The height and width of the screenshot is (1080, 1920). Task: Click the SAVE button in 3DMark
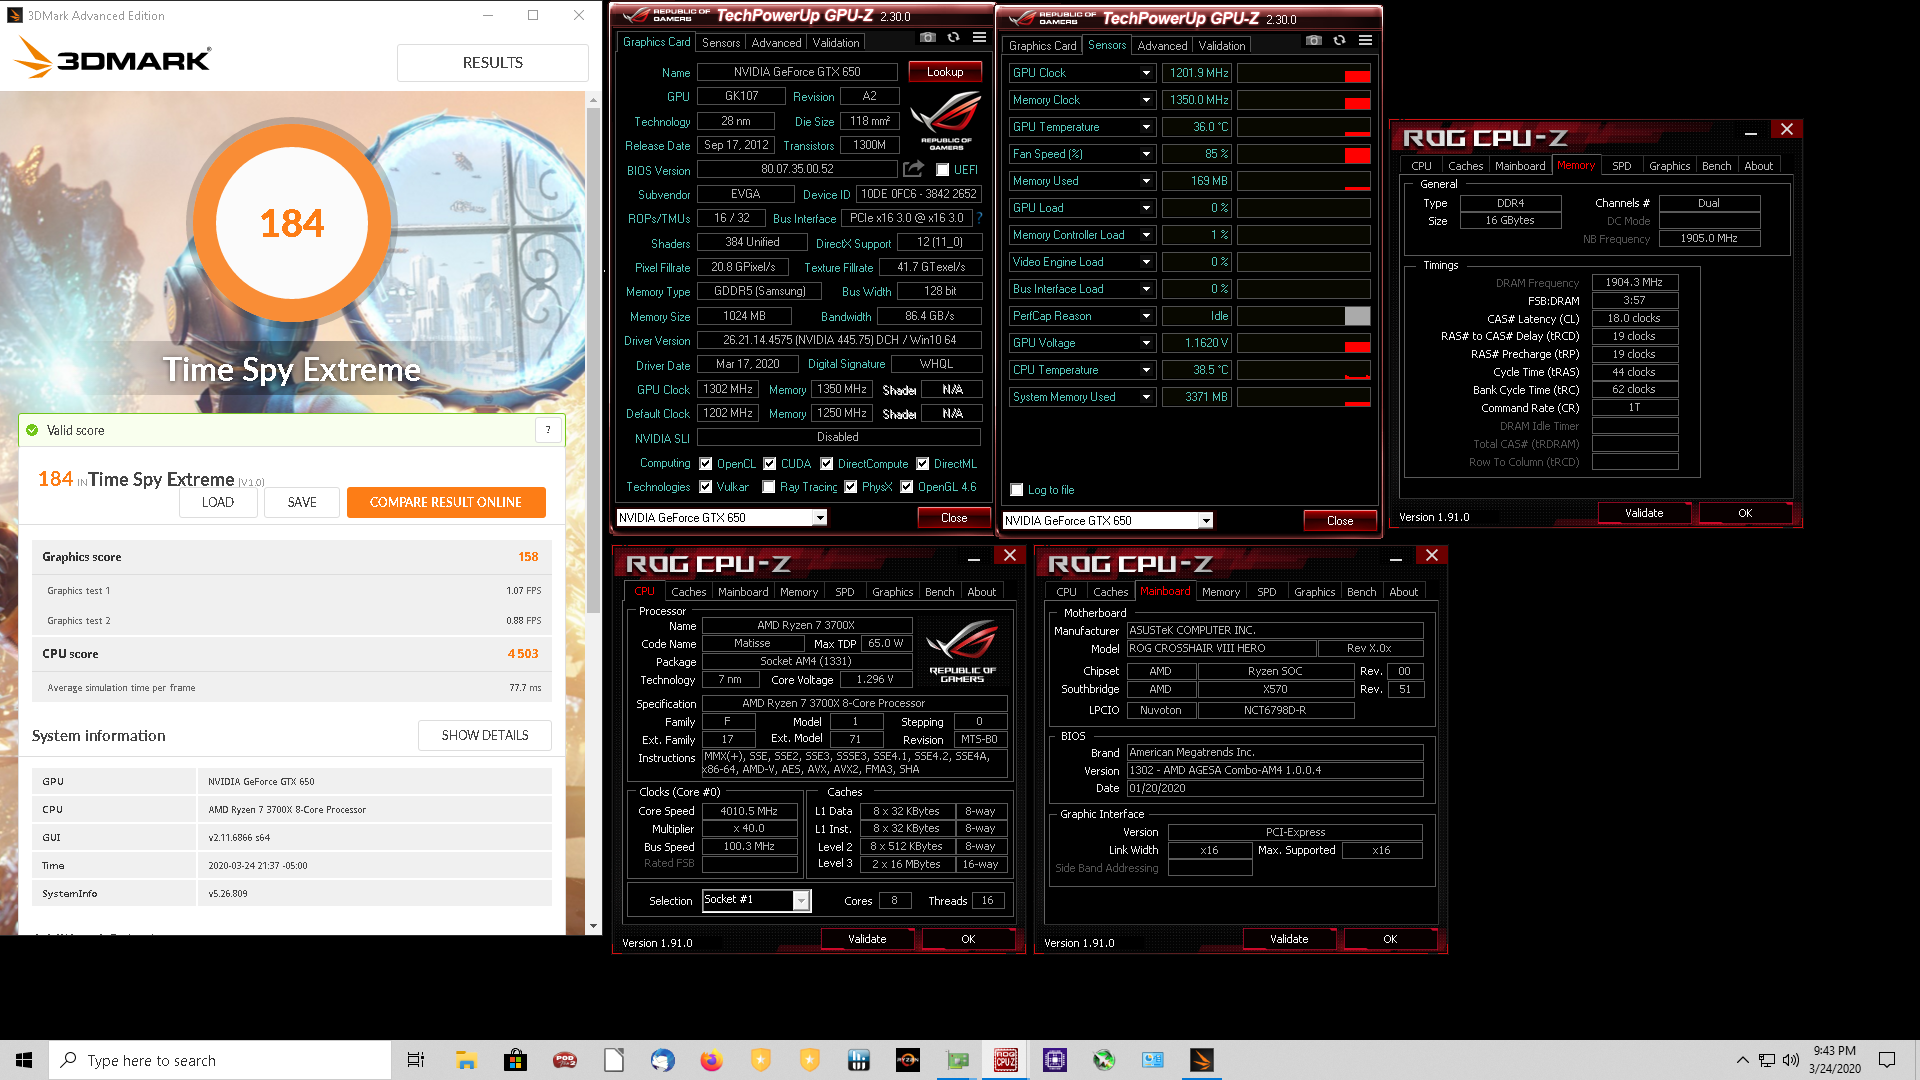tap(302, 502)
